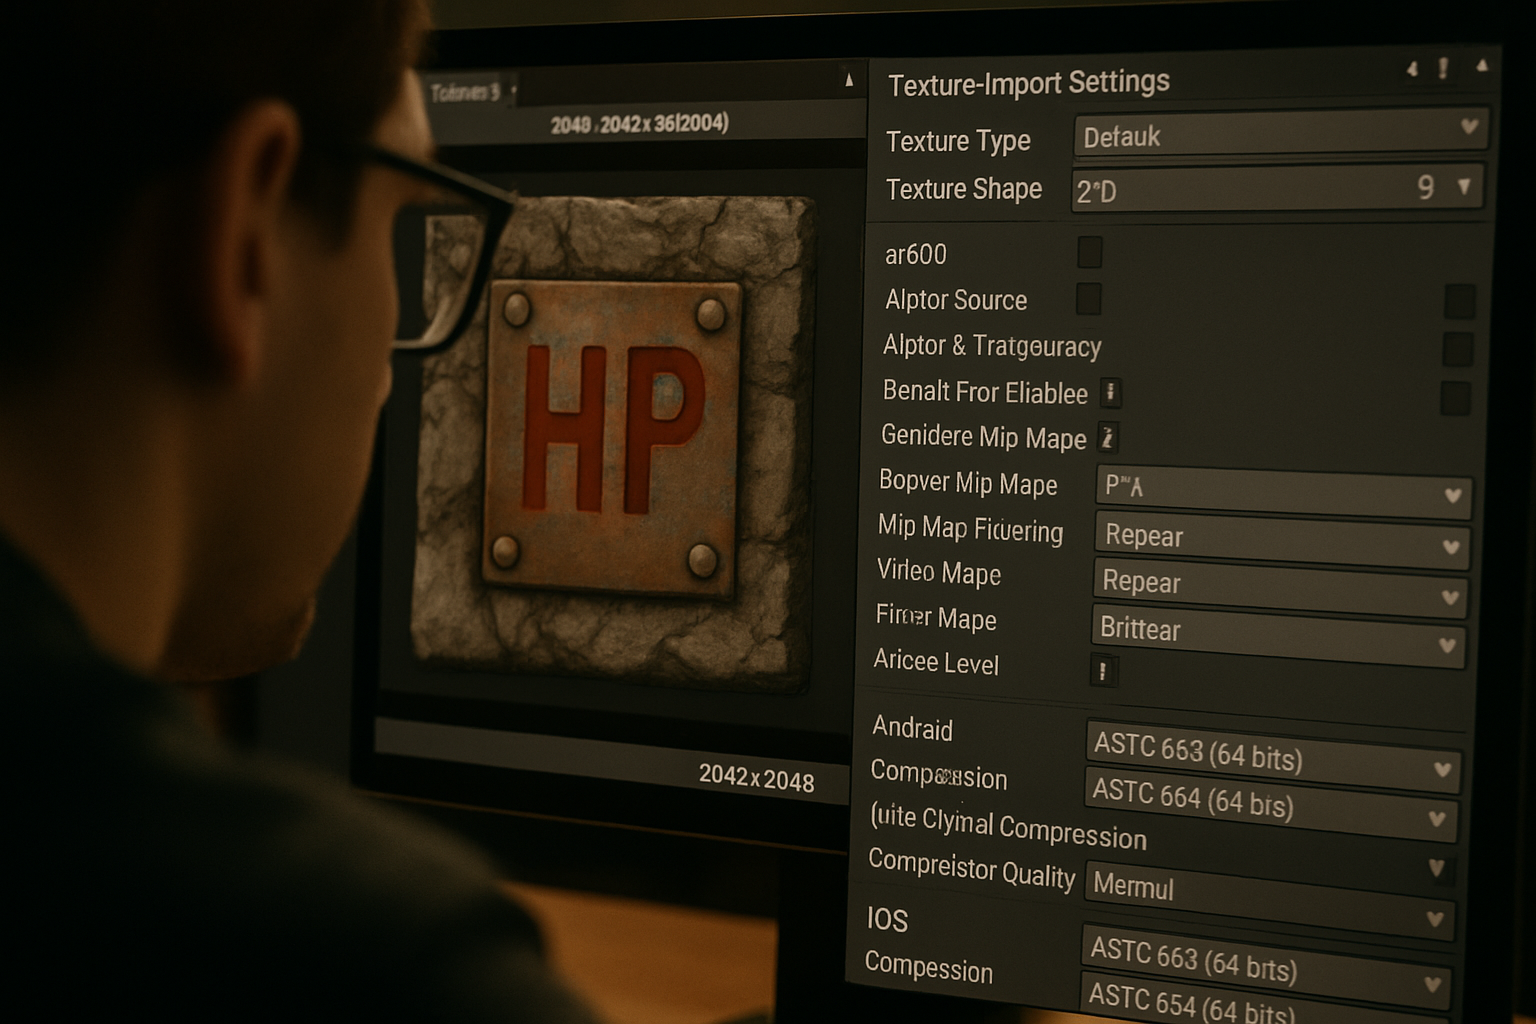The height and width of the screenshot is (1024, 1536).
Task: Click the Texture-Import Settings title
Action: coord(1029,83)
